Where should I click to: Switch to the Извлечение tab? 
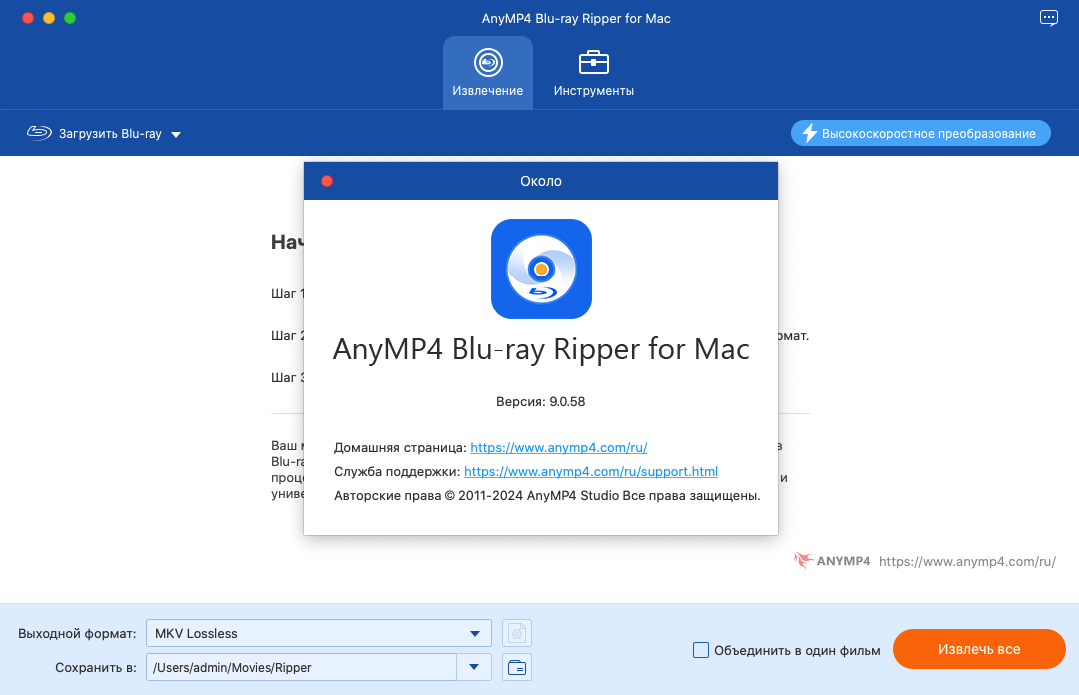pos(487,73)
